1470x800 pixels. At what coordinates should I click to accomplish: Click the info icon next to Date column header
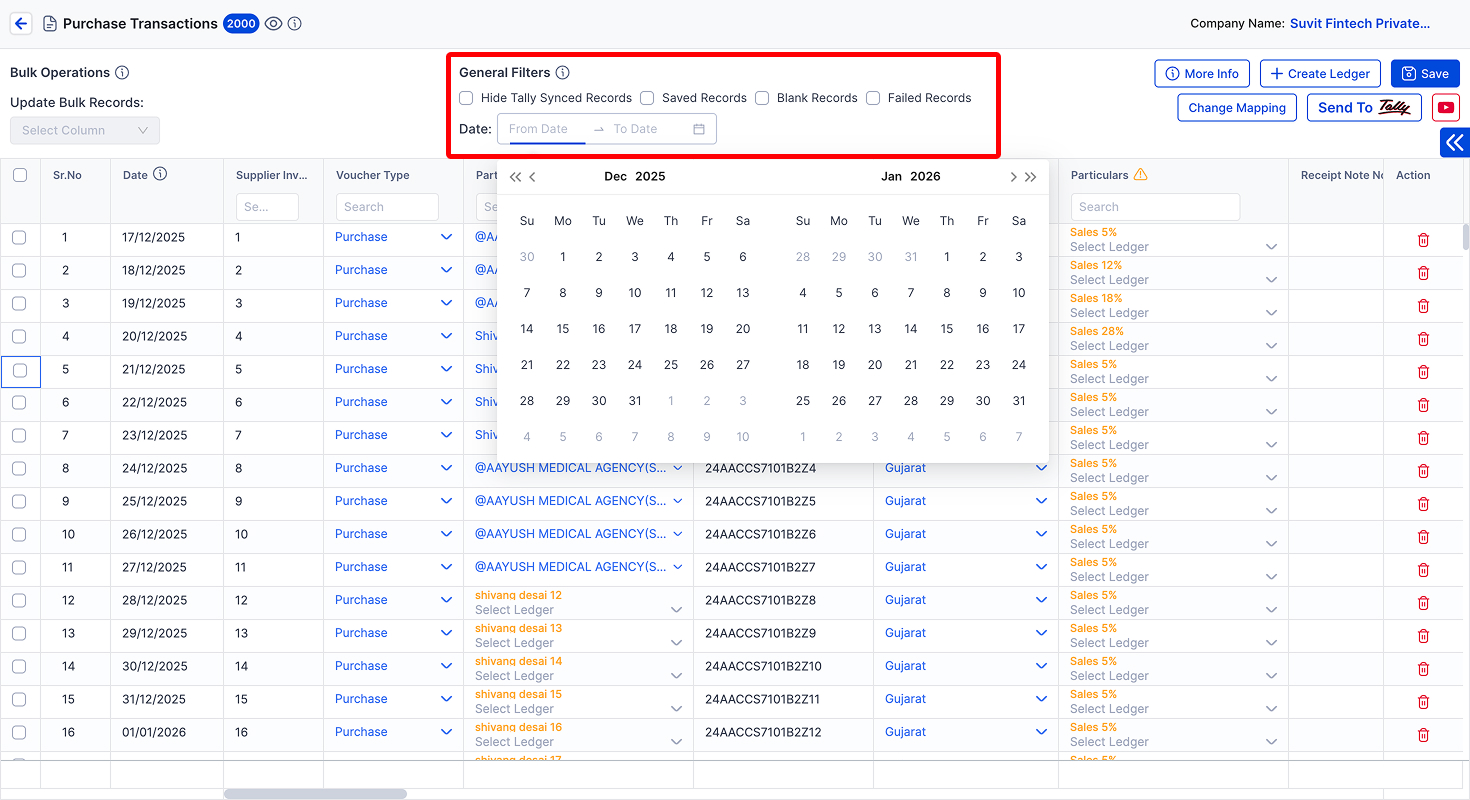[160, 174]
